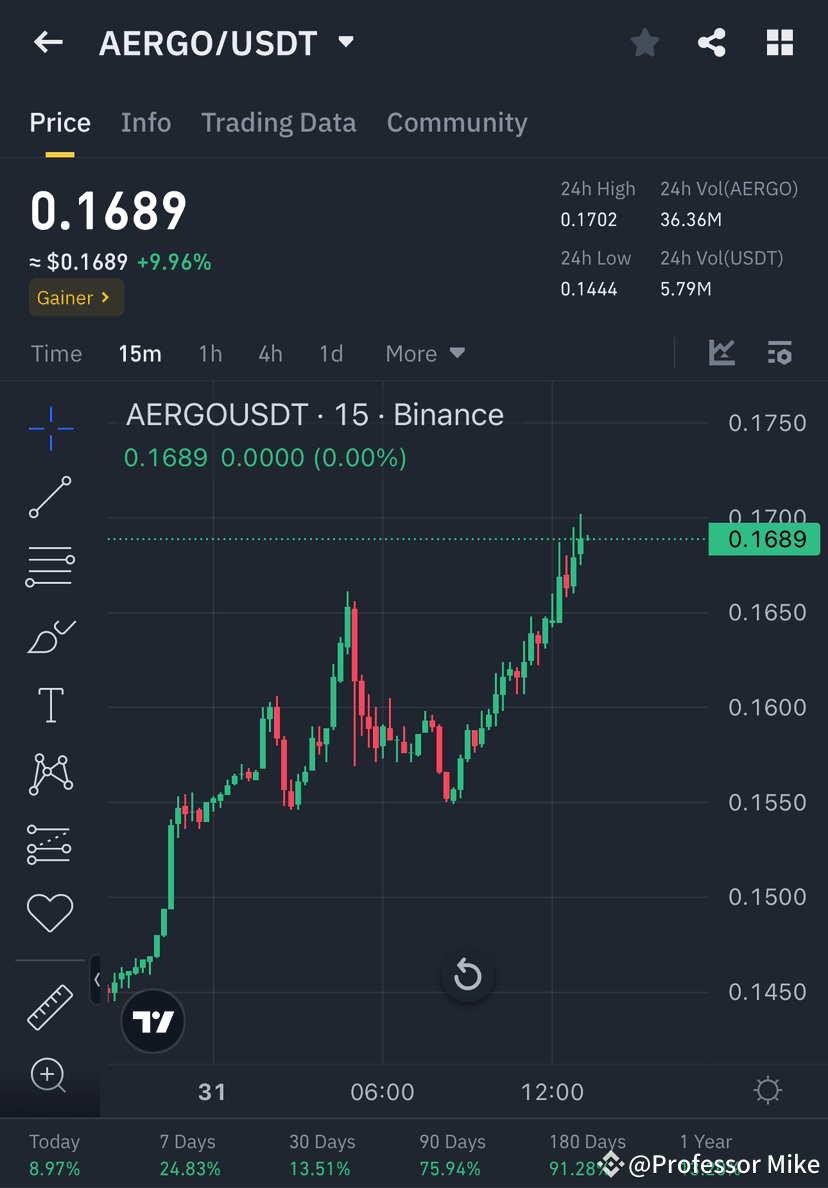Select the trend line drawing tool
Image resolution: width=828 pixels, height=1188 pixels.
pyautogui.click(x=50, y=497)
